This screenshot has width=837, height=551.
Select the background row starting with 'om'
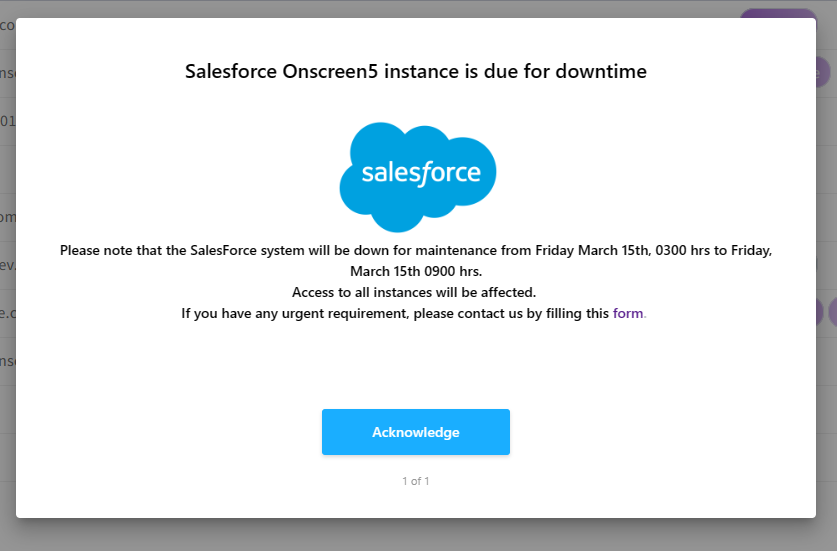pos(7,217)
